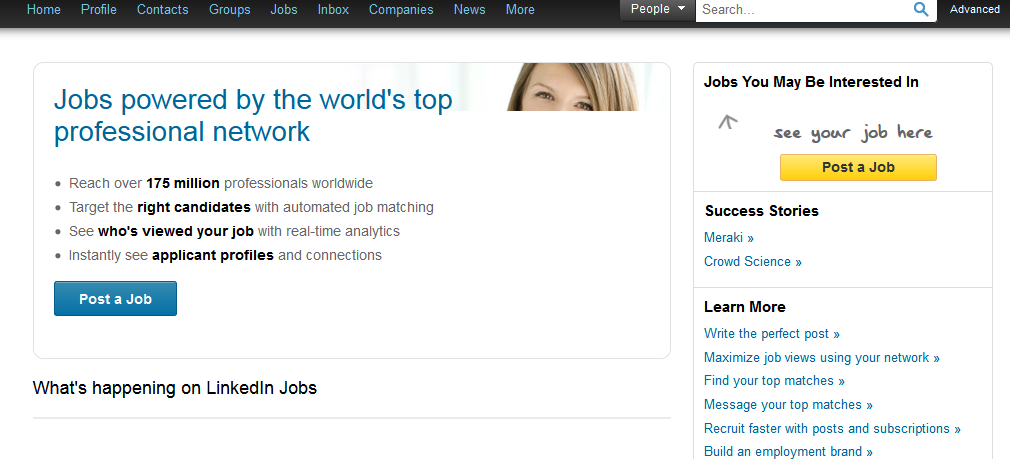Open More menu item
The image size is (1010, 459).
tap(520, 10)
